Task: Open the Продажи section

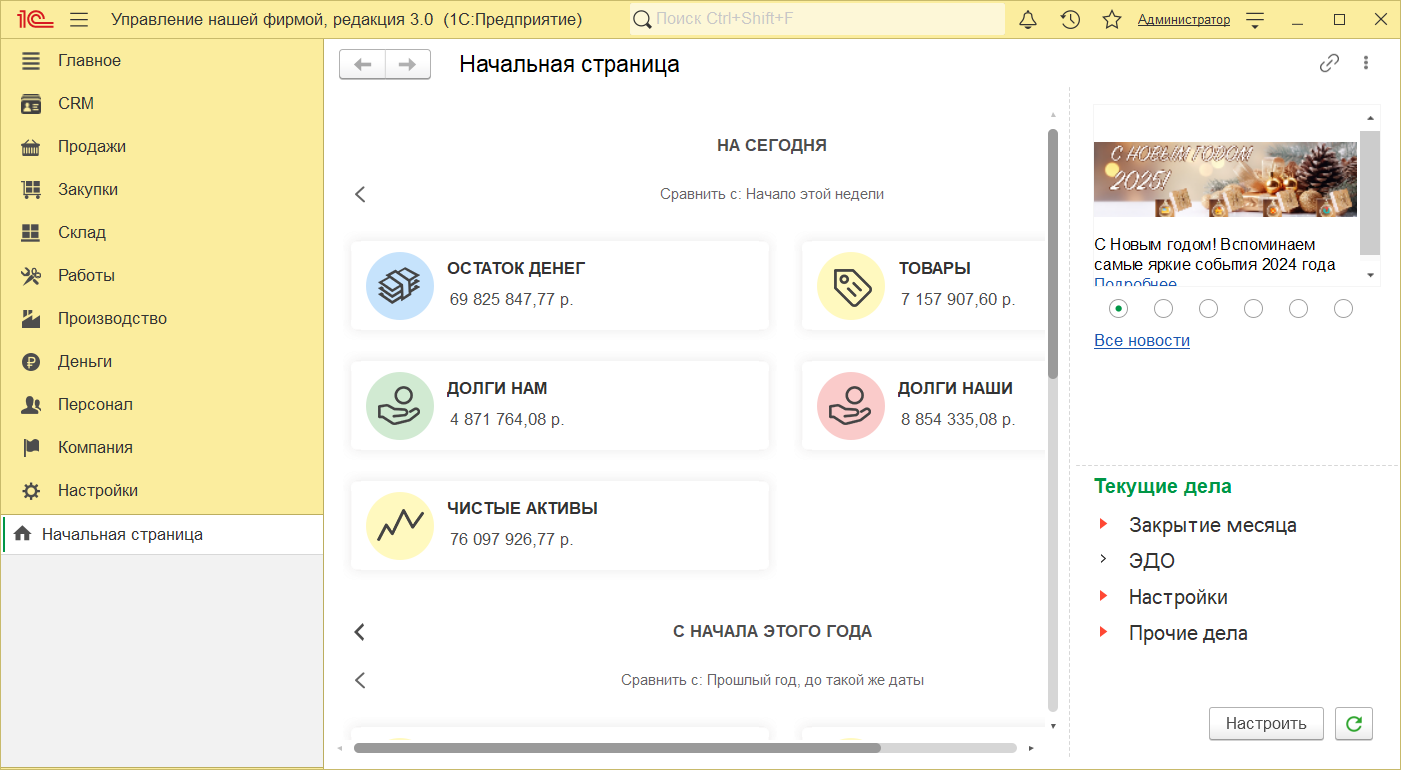Action: tap(162, 146)
